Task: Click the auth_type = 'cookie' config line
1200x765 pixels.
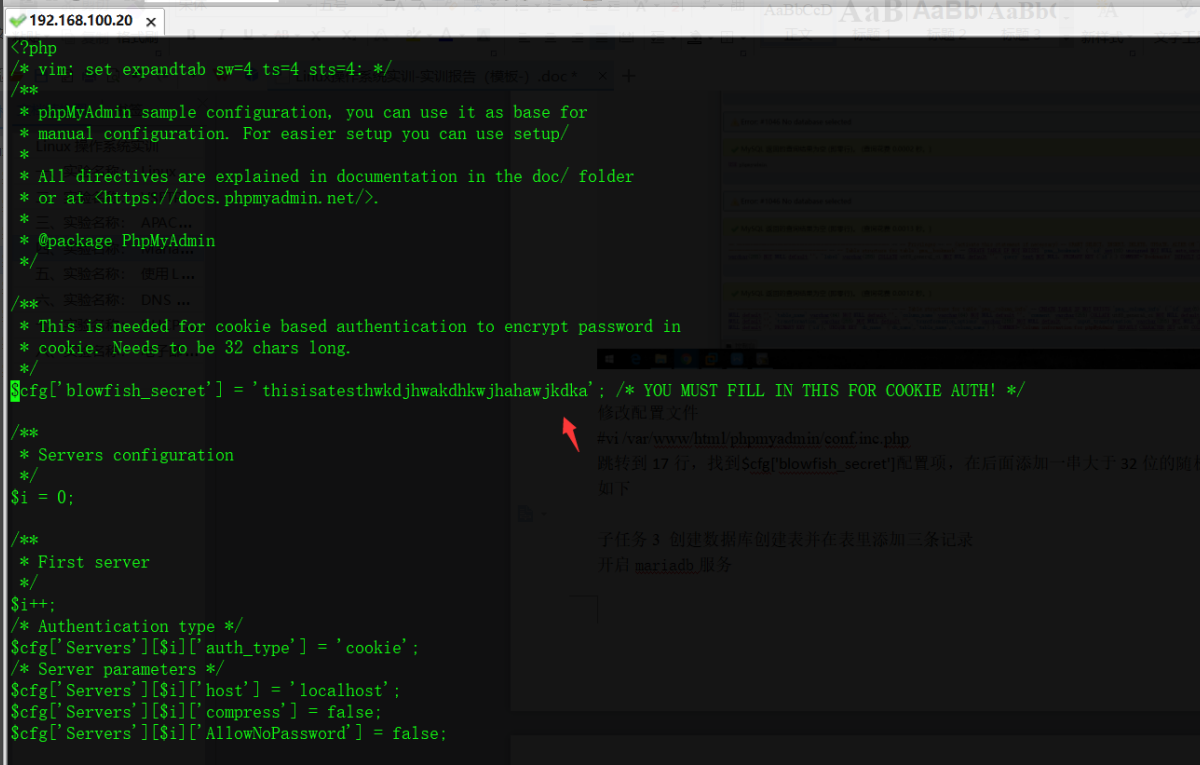Action: click(215, 648)
